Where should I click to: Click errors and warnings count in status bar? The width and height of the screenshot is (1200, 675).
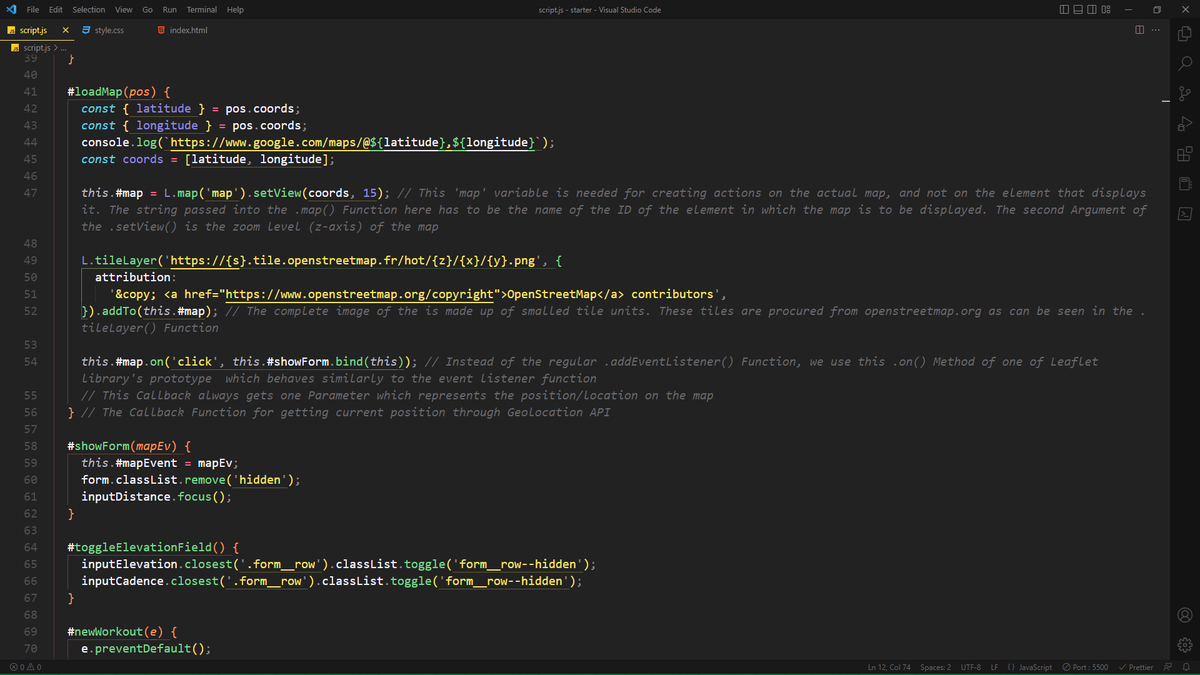click(25, 667)
